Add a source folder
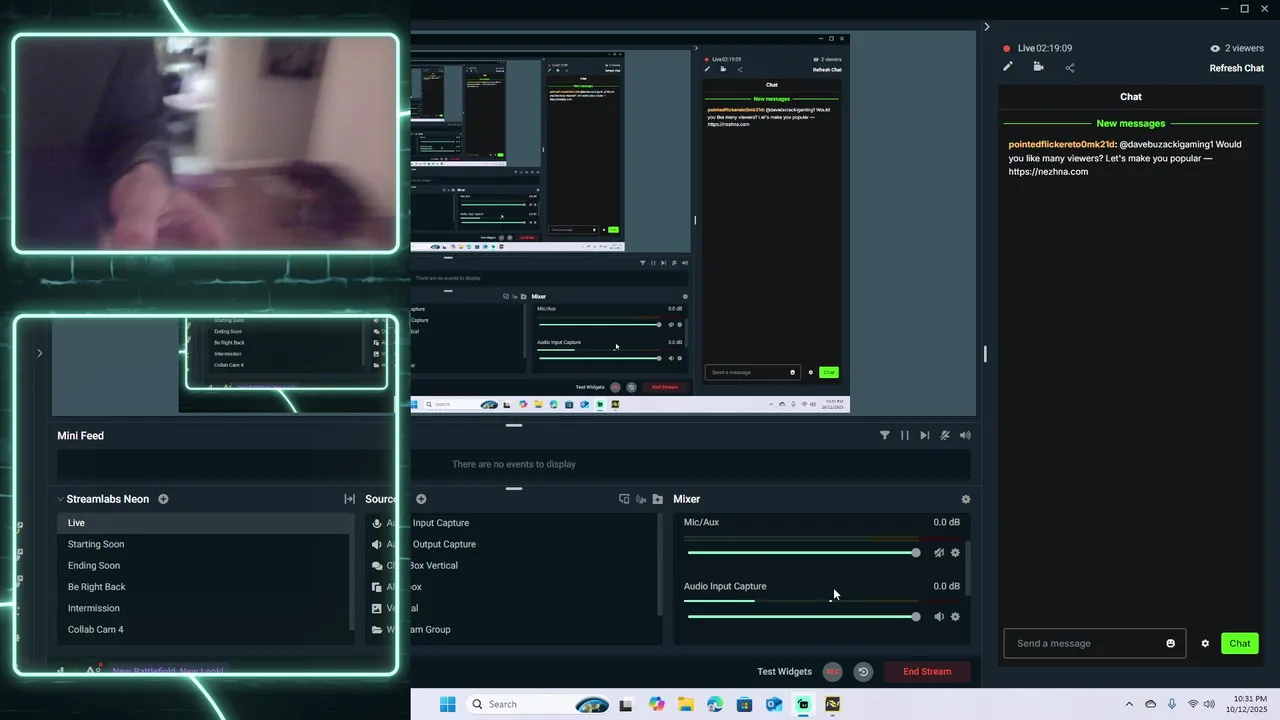This screenshot has height=720, width=1280. tap(657, 499)
